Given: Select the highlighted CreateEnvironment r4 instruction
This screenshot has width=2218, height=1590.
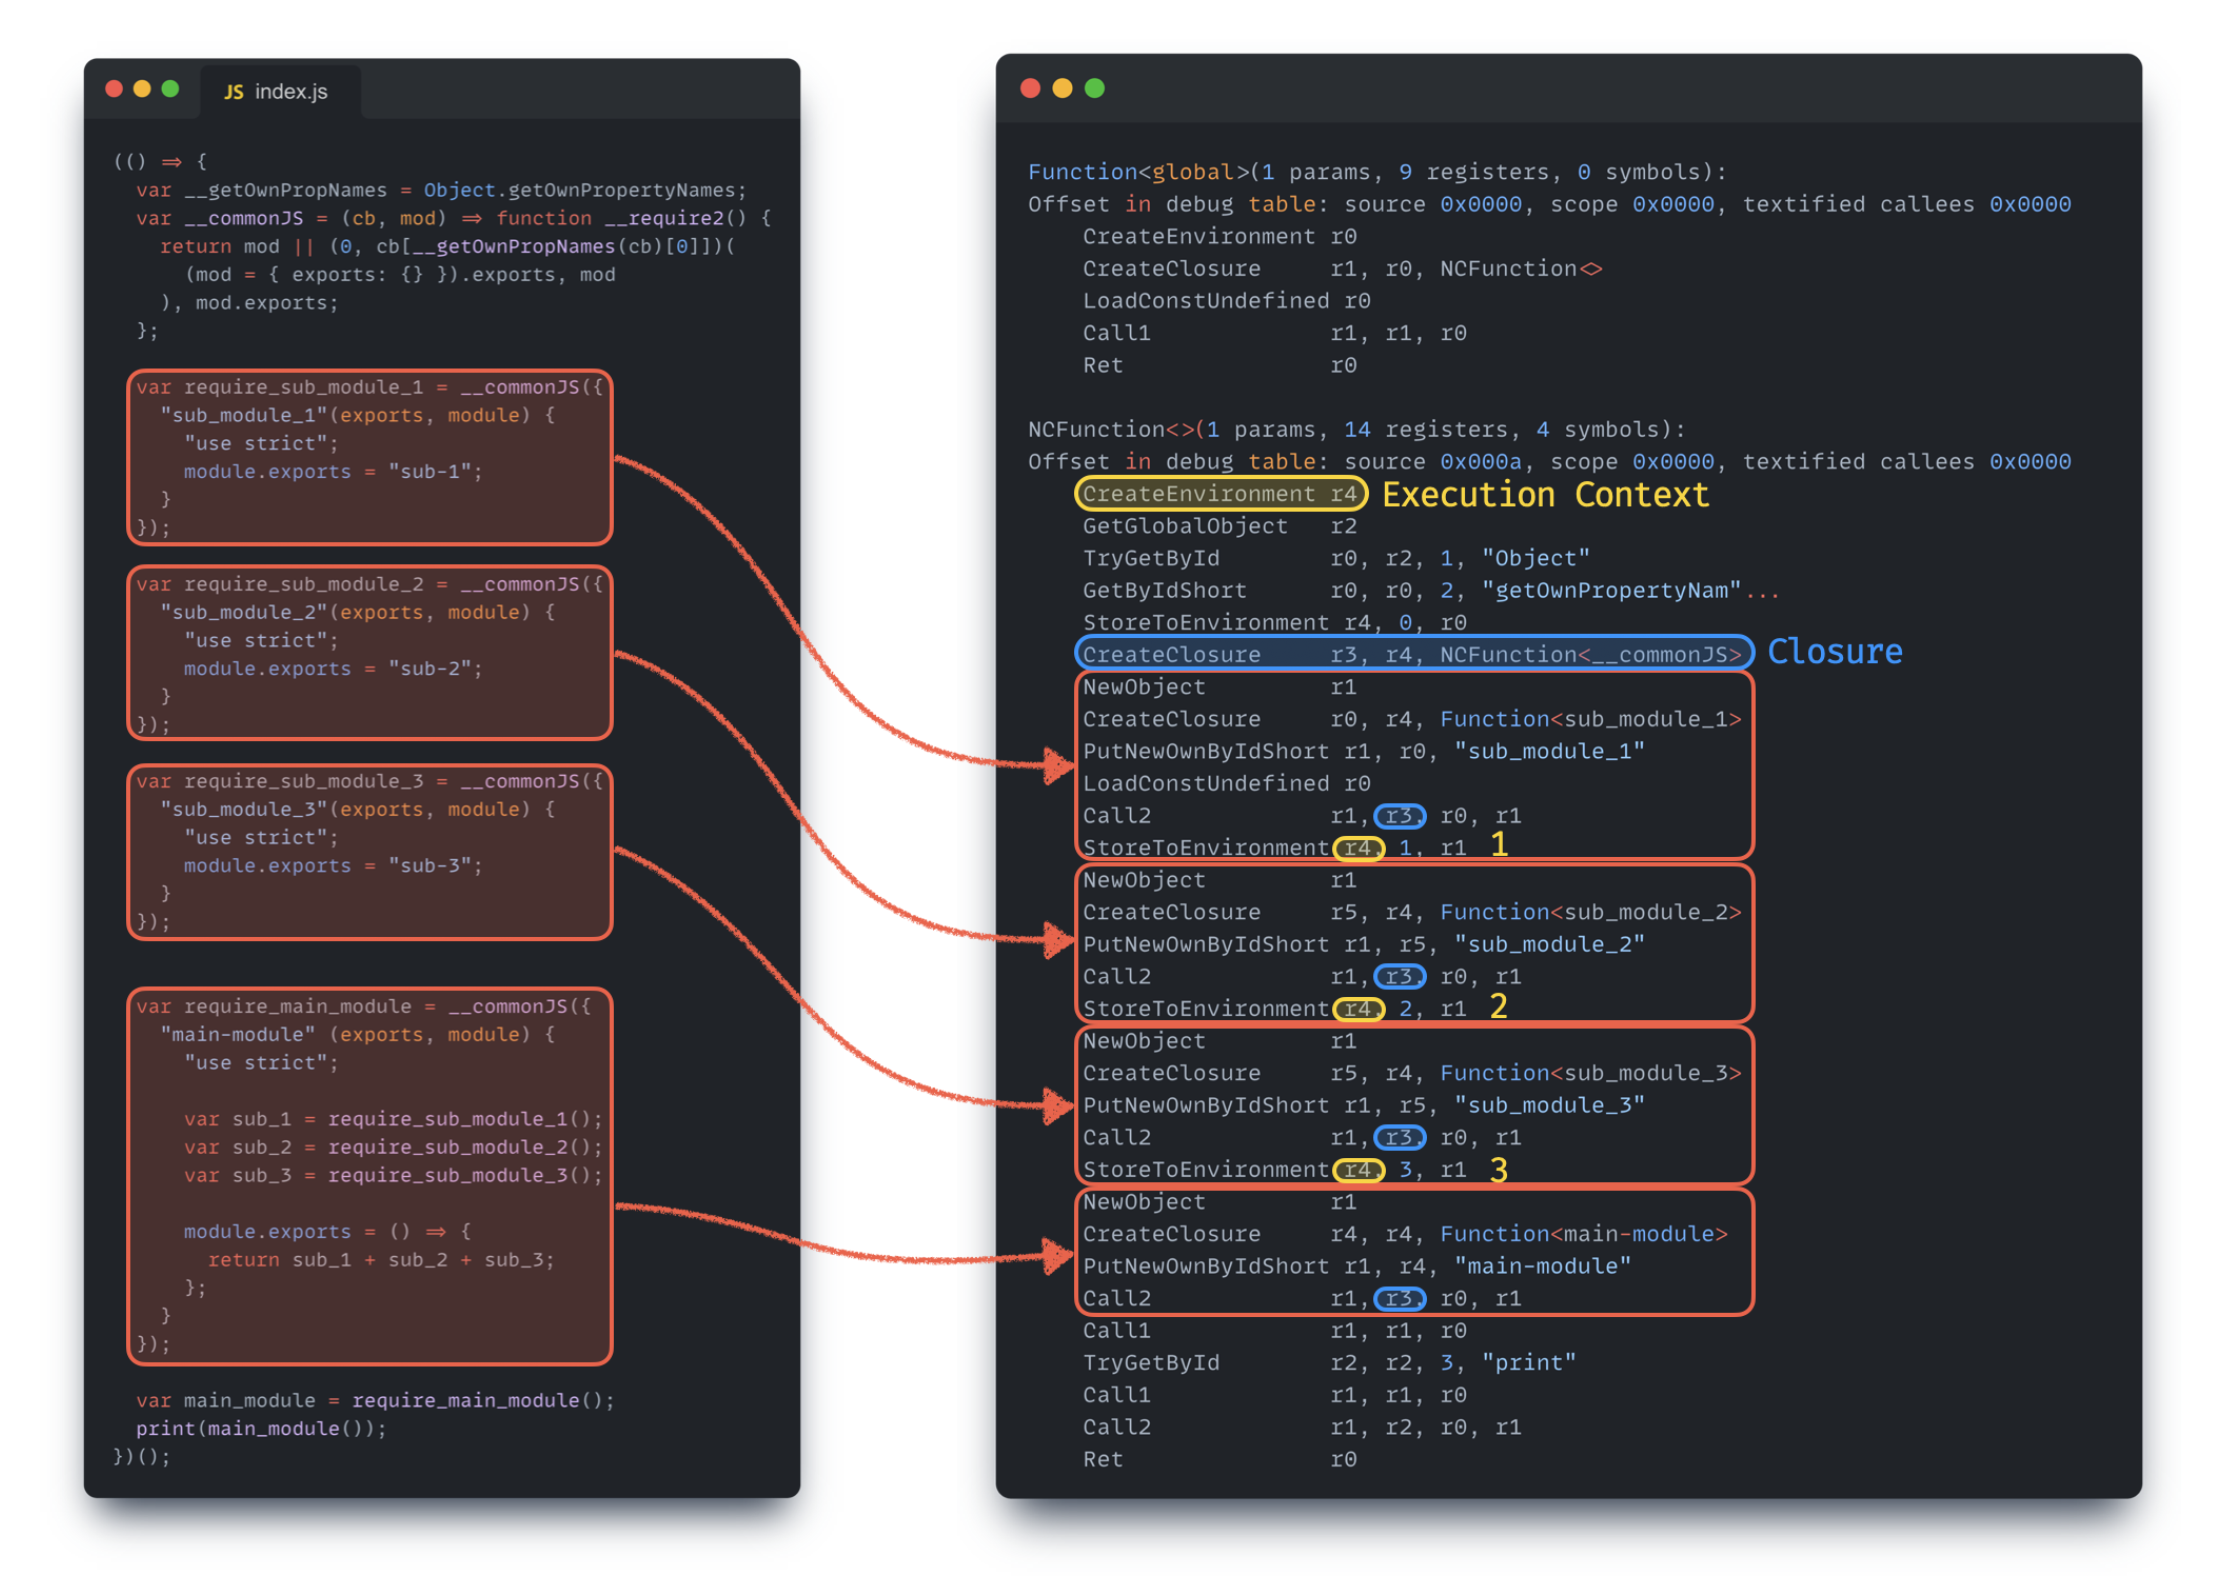Looking at the screenshot, I should [1220, 493].
